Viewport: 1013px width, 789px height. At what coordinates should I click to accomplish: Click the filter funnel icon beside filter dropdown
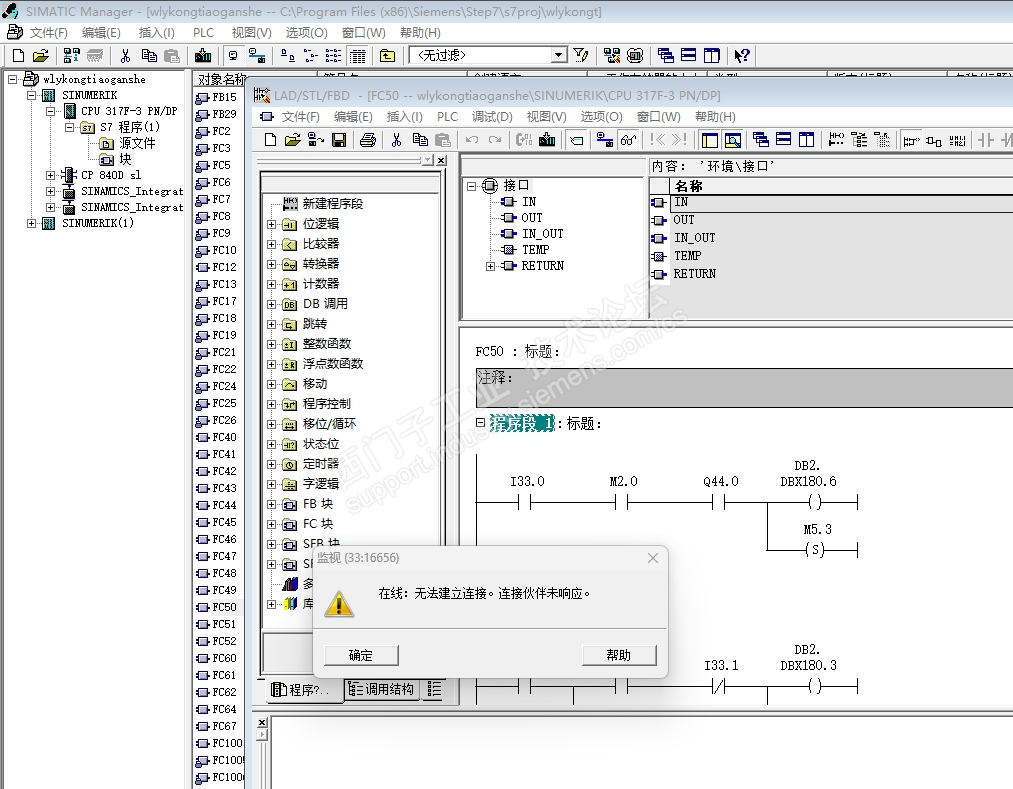coord(580,56)
